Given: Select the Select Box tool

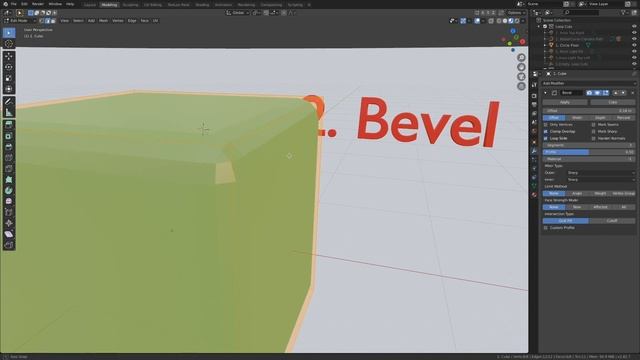Looking at the screenshot, I should click(x=9, y=33).
